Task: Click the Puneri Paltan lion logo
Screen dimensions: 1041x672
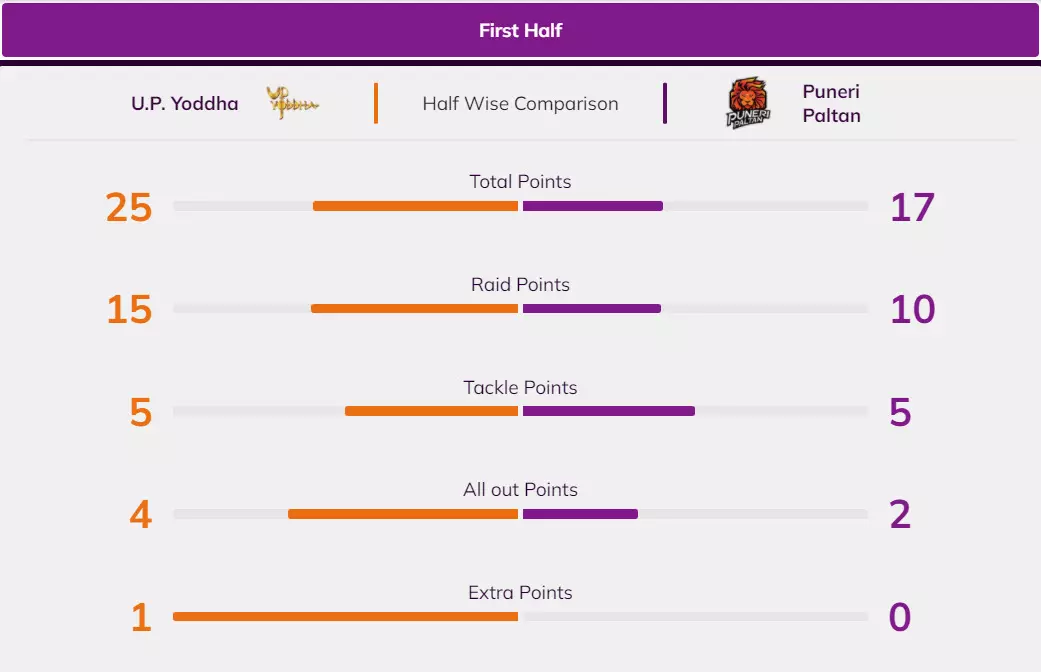Action: pyautogui.click(x=747, y=103)
